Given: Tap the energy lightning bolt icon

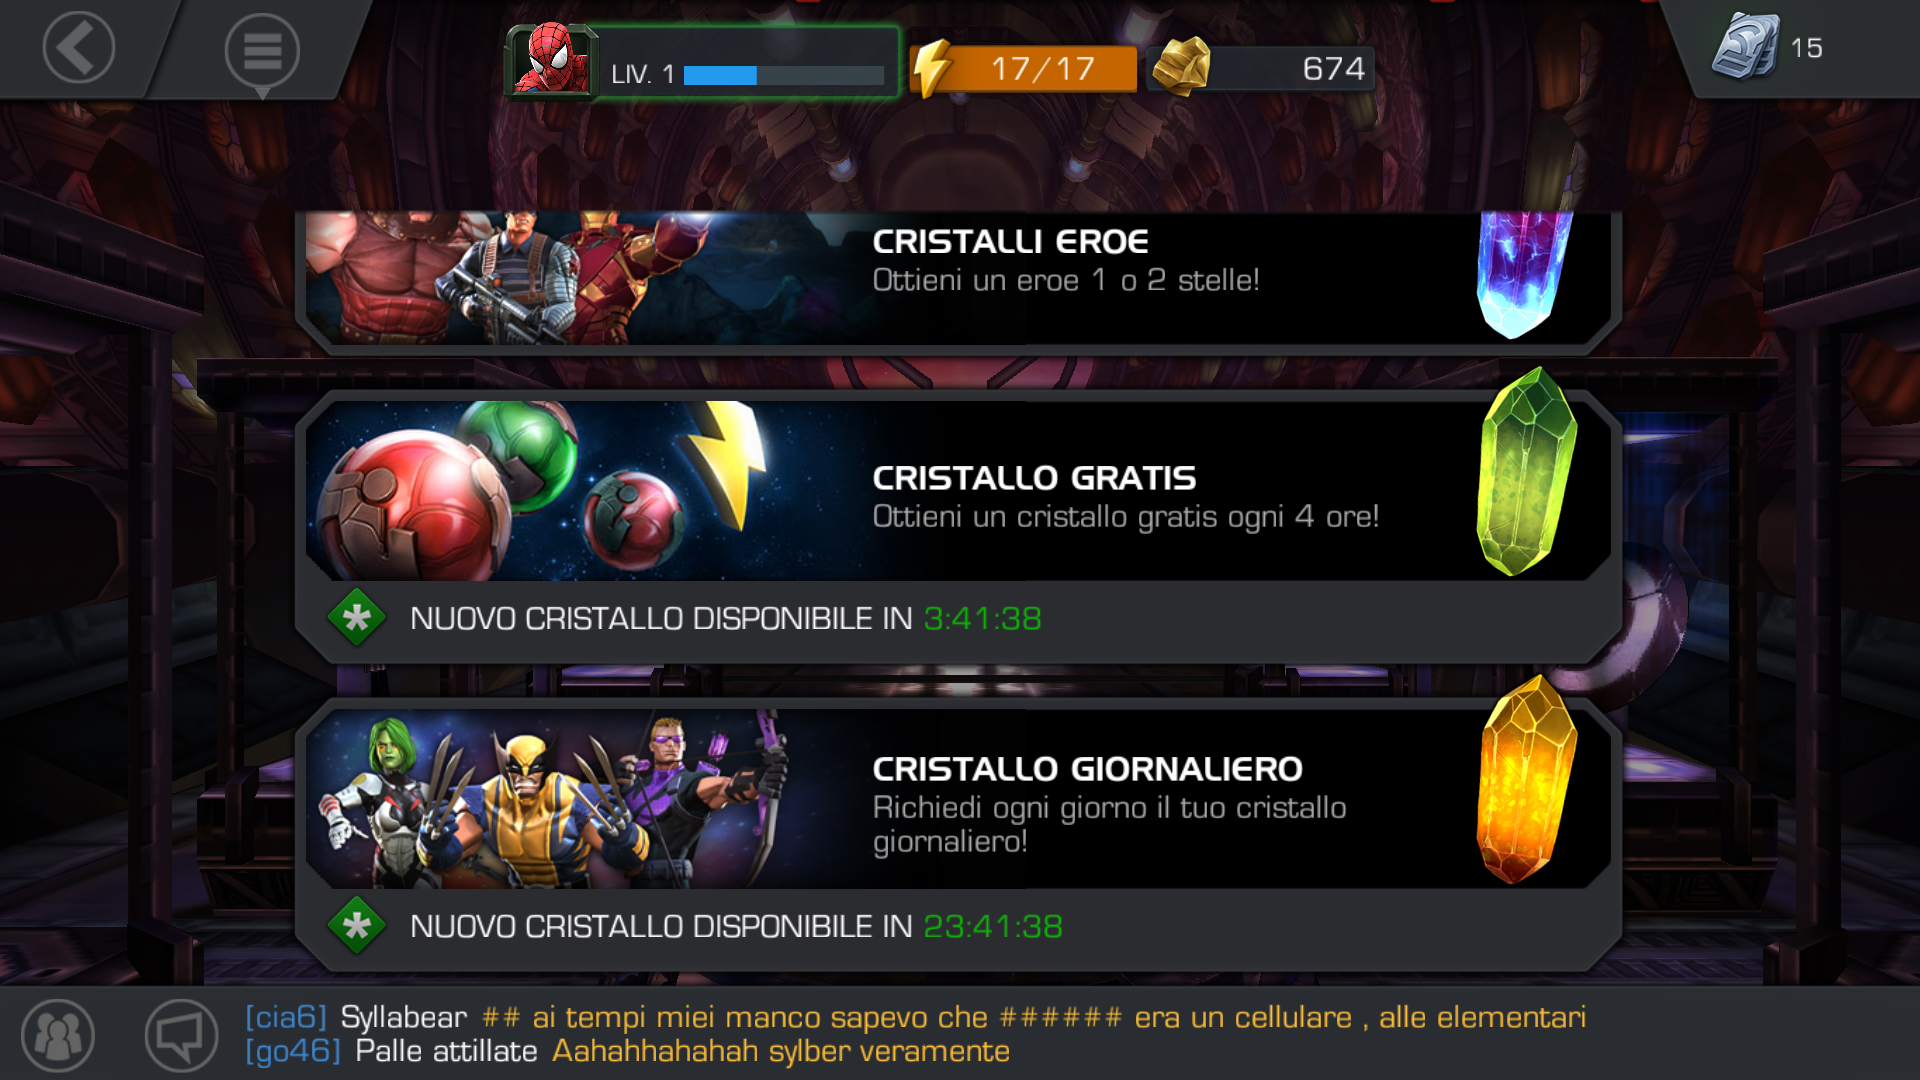Looking at the screenshot, I should 932,68.
